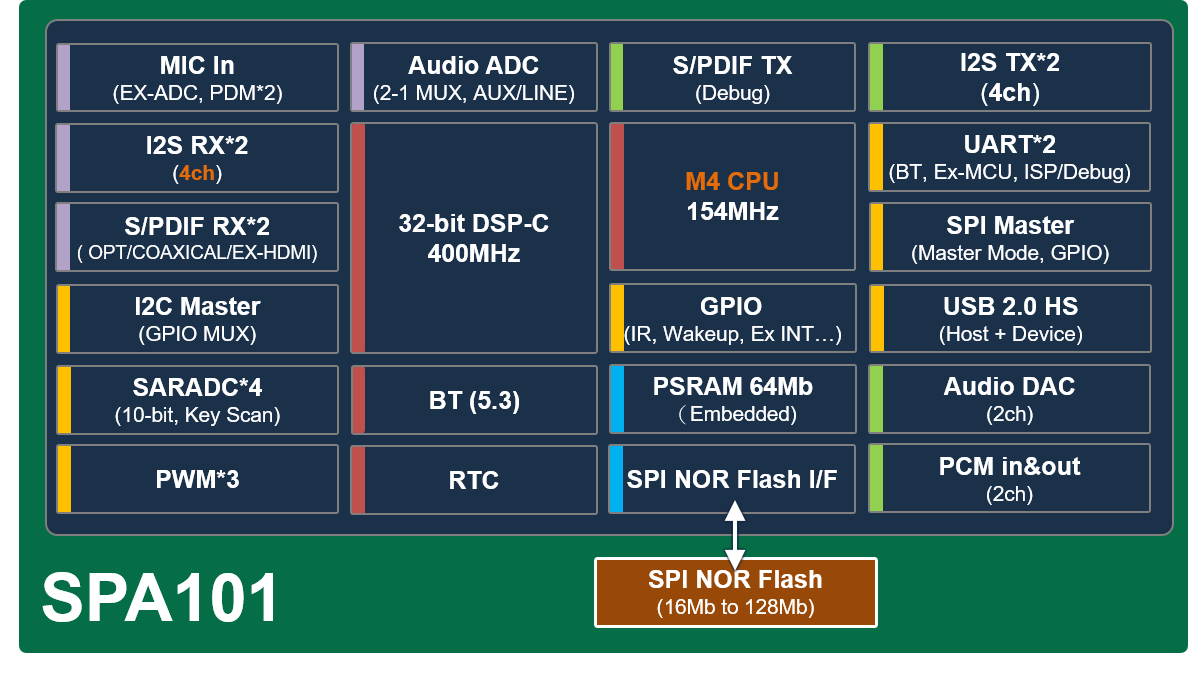Click the BT (5.3) block
The width and height of the screenshot is (1188, 677).
(474, 400)
